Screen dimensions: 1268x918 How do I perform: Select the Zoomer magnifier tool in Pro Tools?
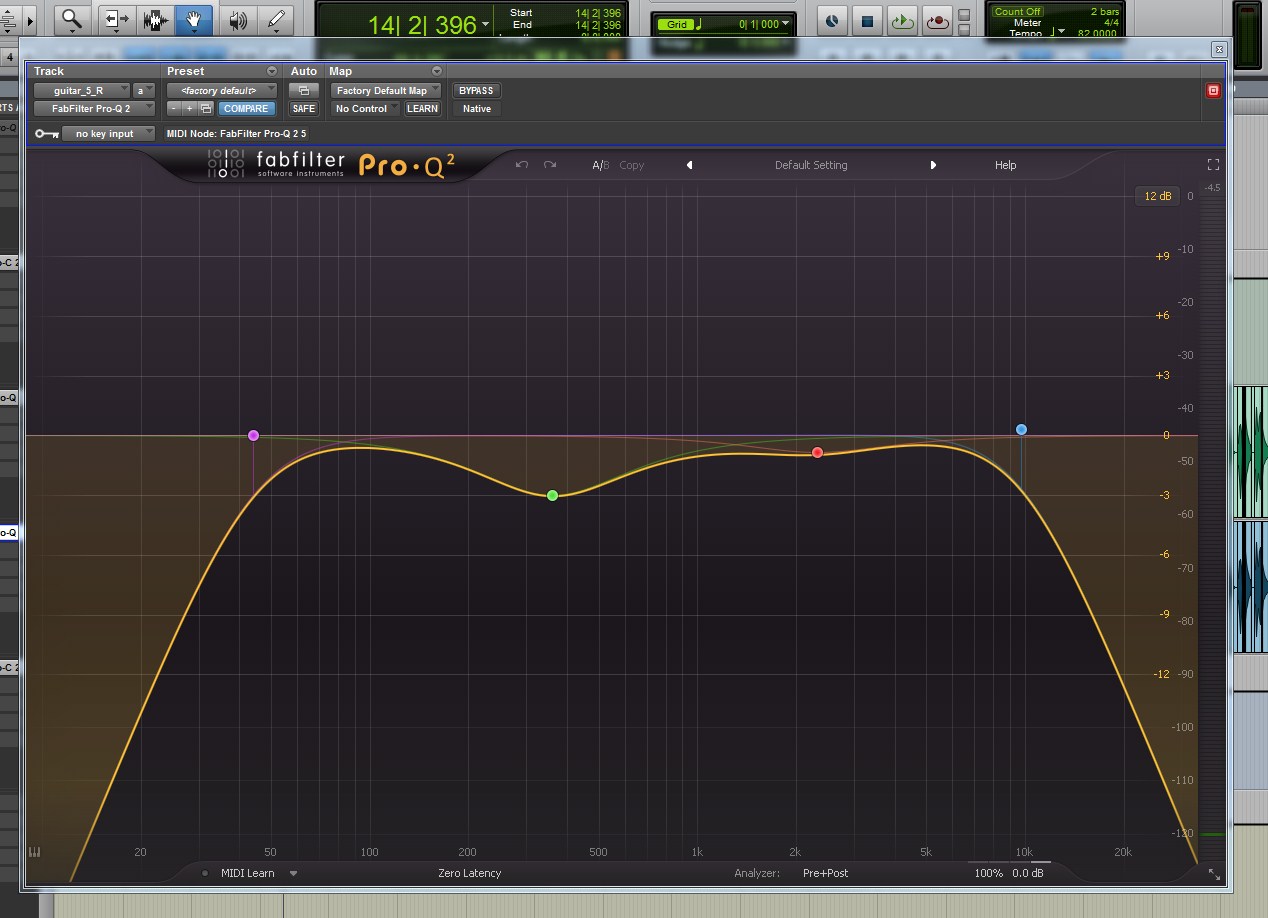tap(71, 18)
